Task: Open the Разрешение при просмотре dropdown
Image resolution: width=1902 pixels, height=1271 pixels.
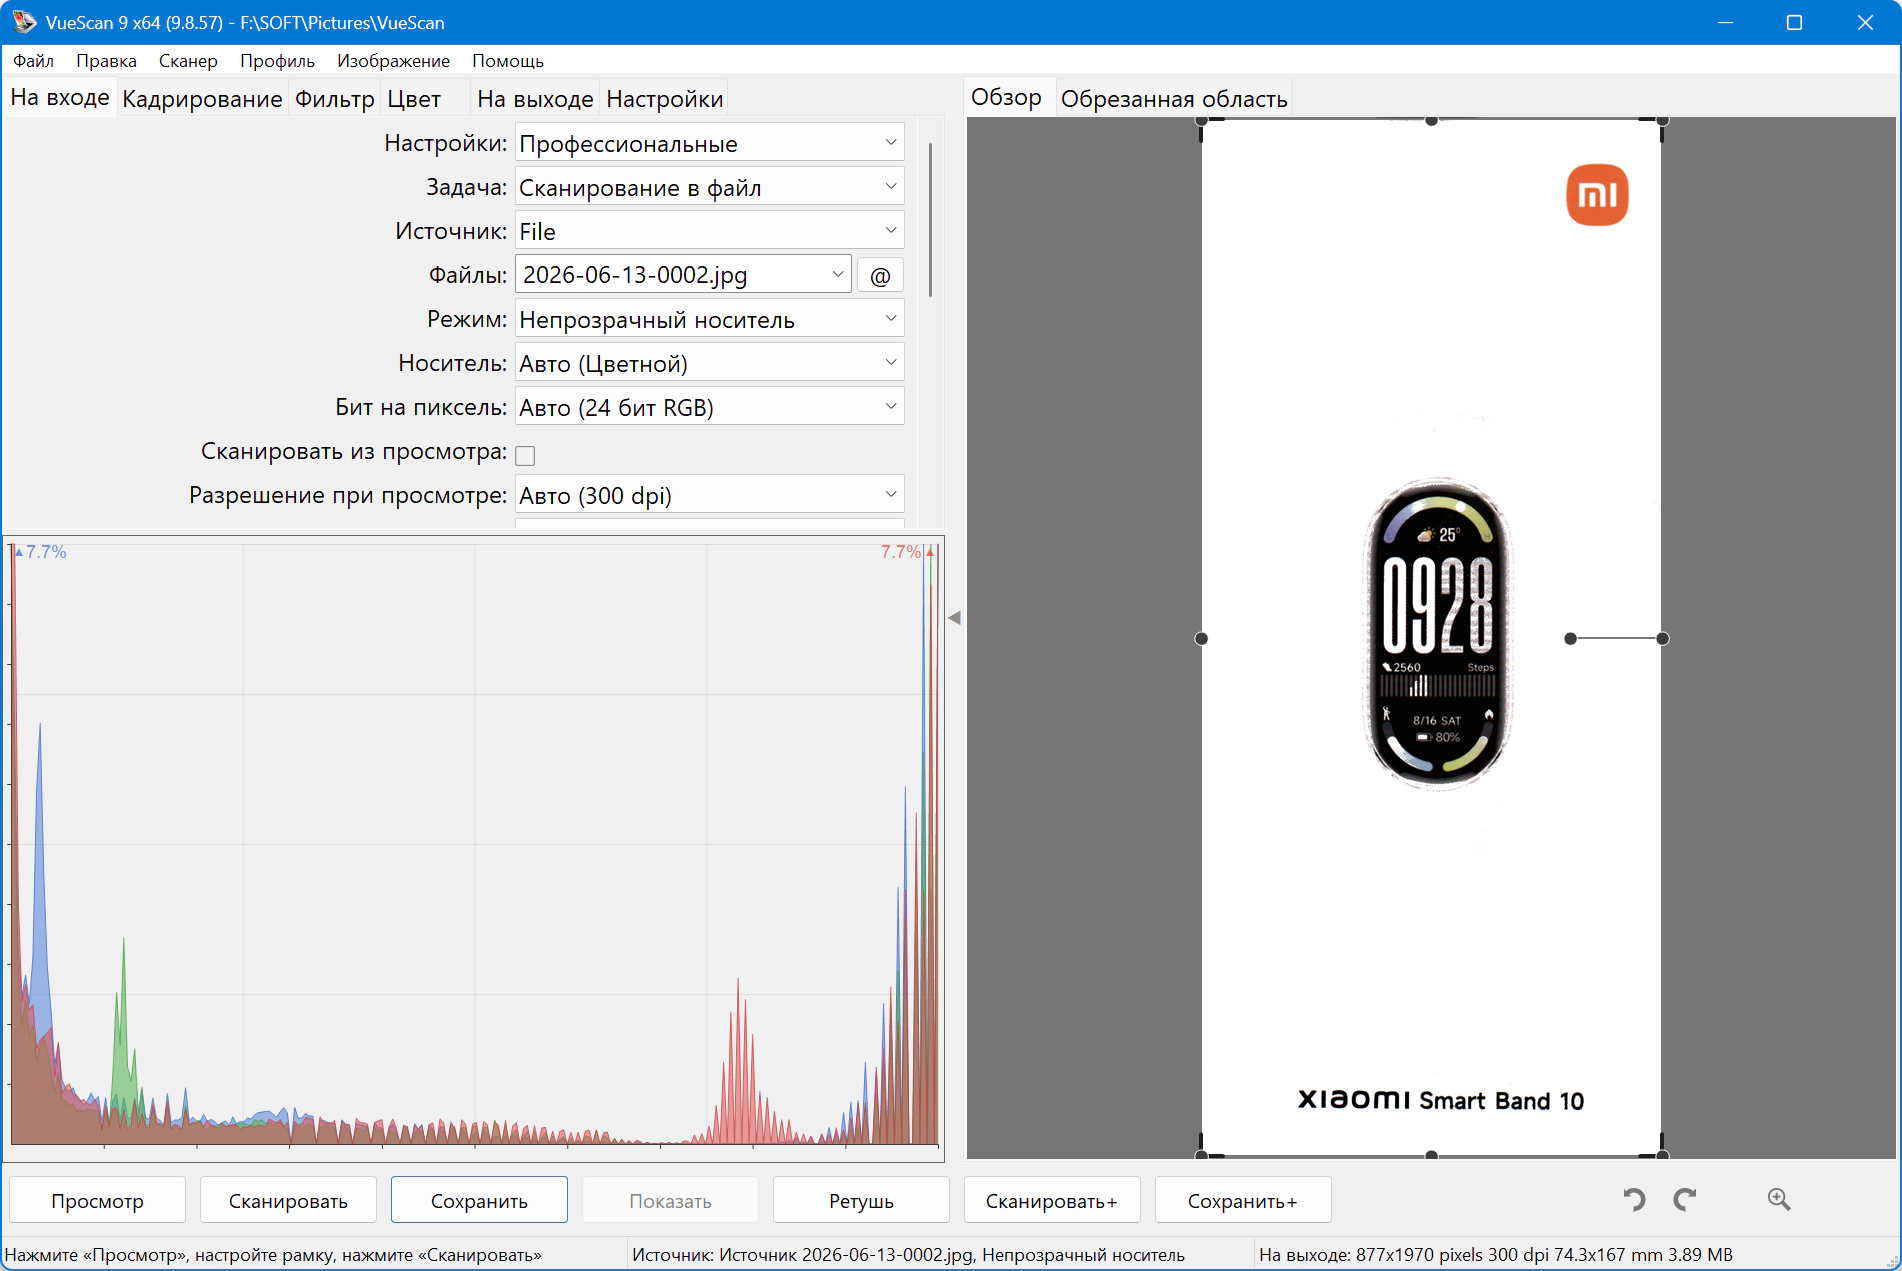Action: click(709, 495)
